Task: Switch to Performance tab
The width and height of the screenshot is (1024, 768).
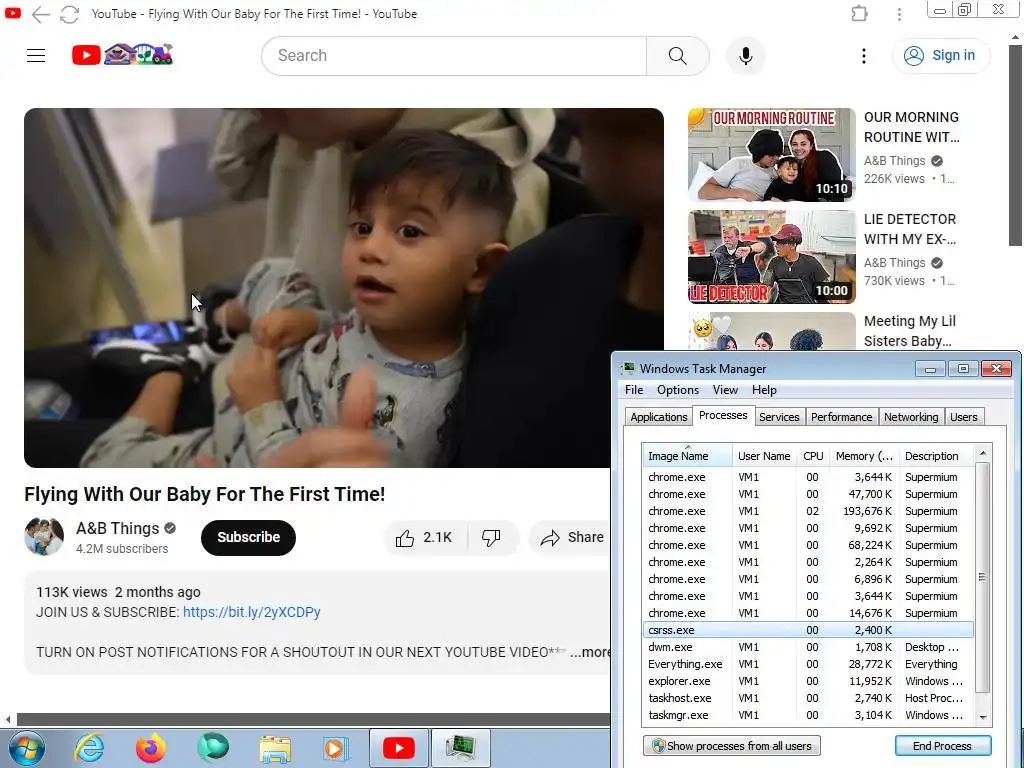Action: [x=841, y=417]
